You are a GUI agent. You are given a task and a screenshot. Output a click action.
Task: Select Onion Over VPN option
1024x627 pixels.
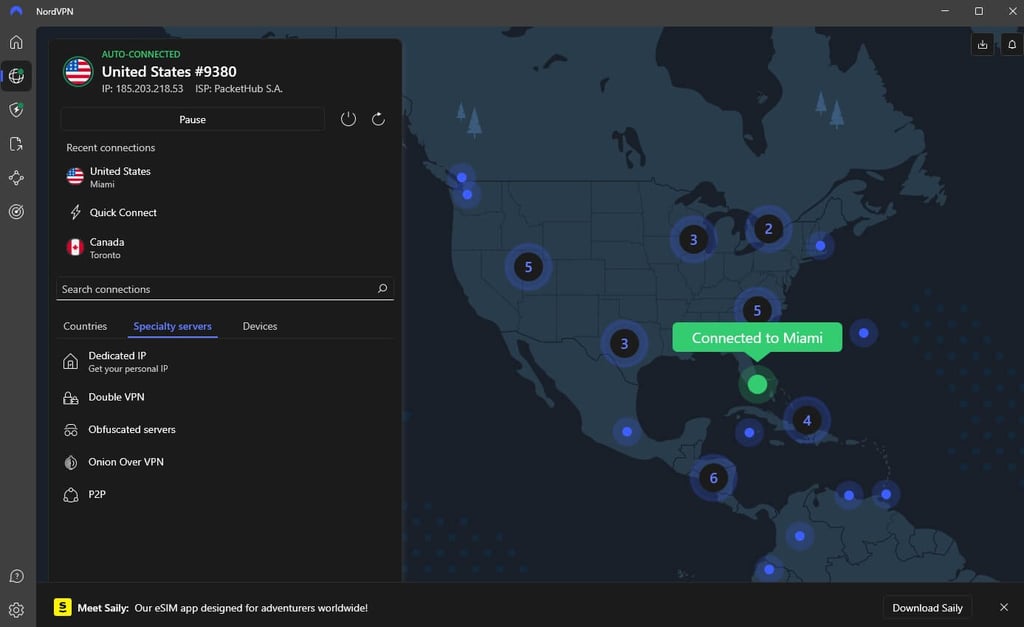225,462
